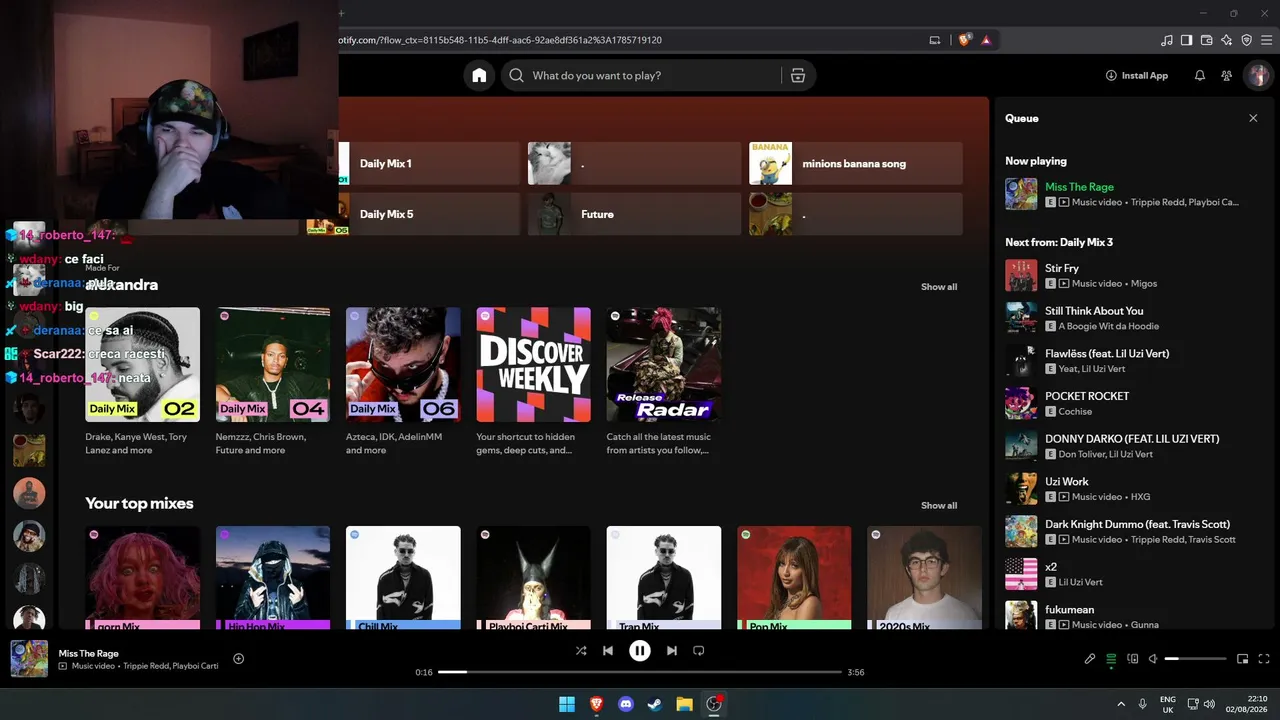The width and height of the screenshot is (1280, 720).
Task: Close the Queue panel
Action: click(x=1253, y=118)
